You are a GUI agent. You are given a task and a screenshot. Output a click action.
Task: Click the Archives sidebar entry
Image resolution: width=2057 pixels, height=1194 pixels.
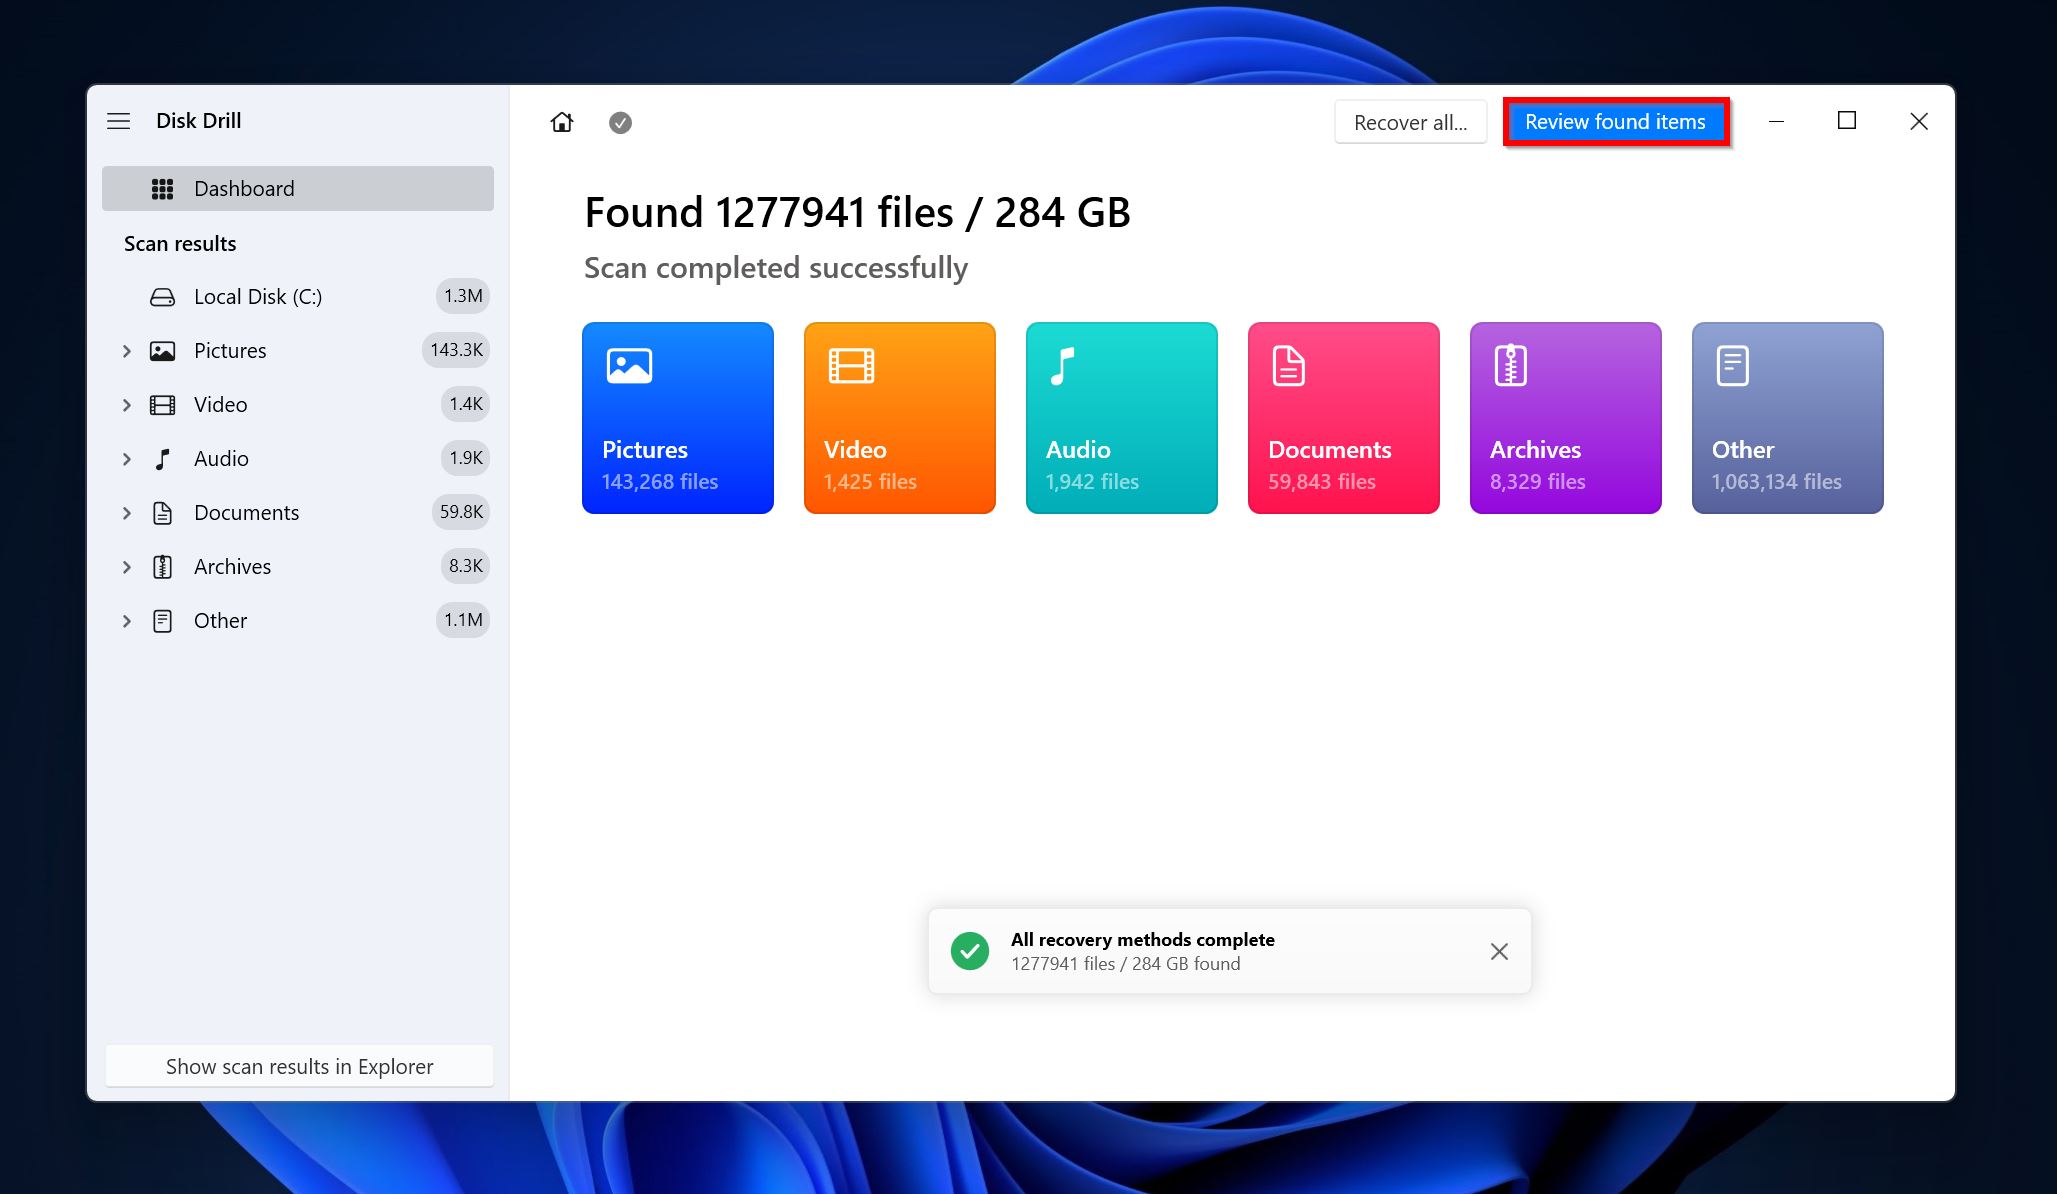(232, 566)
